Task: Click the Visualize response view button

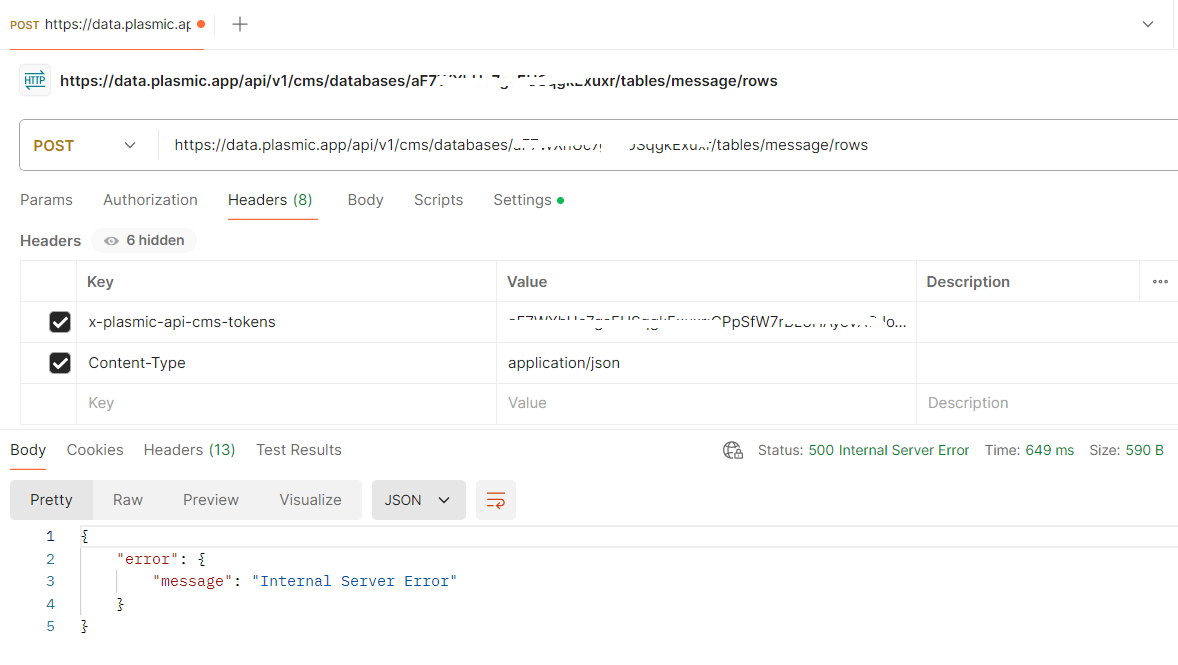Action: click(310, 500)
